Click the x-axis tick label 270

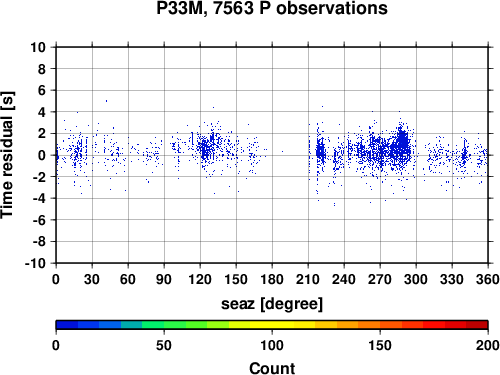click(380, 279)
